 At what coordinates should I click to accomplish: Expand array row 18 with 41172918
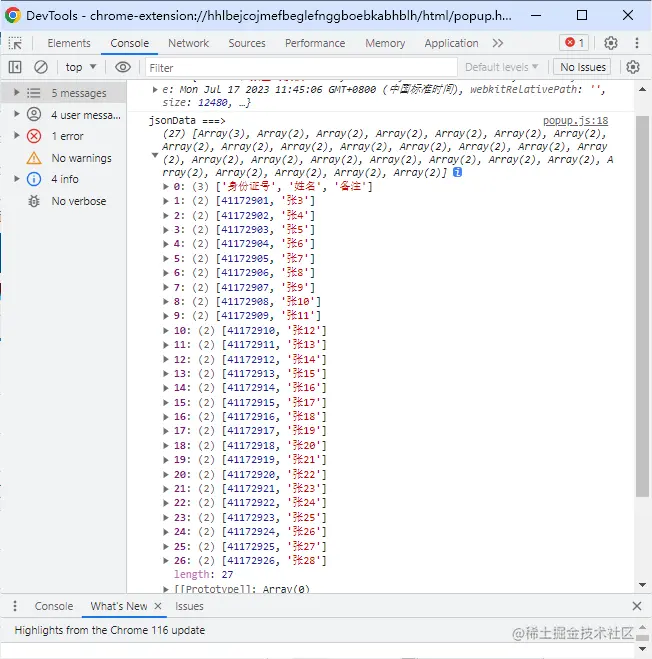166,445
